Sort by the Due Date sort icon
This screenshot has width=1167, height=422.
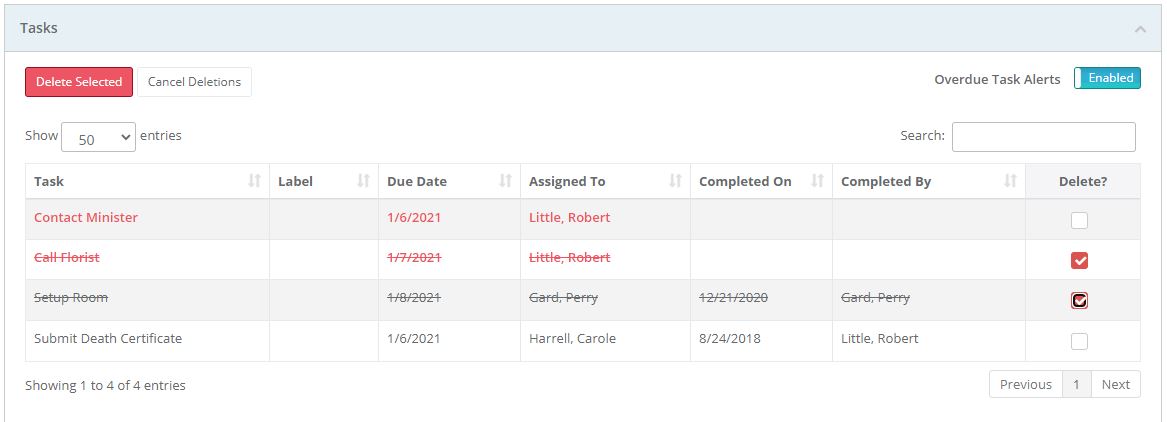pyautogui.click(x=505, y=181)
